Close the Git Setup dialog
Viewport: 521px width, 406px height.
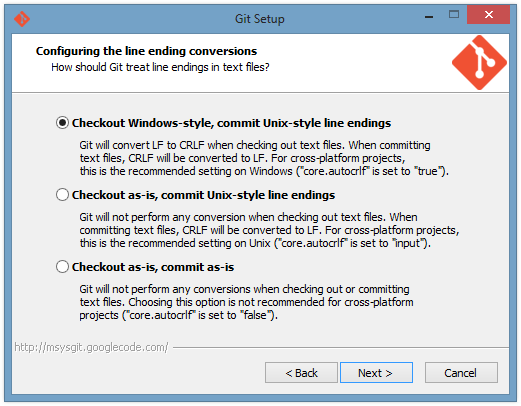coord(488,14)
